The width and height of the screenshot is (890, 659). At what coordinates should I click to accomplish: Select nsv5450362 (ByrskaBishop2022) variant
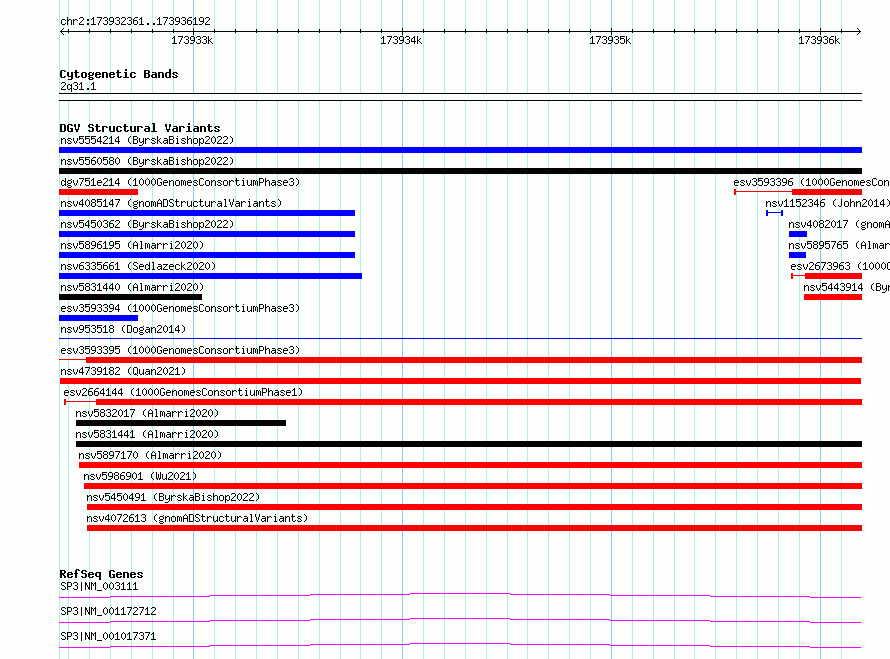click(147, 224)
